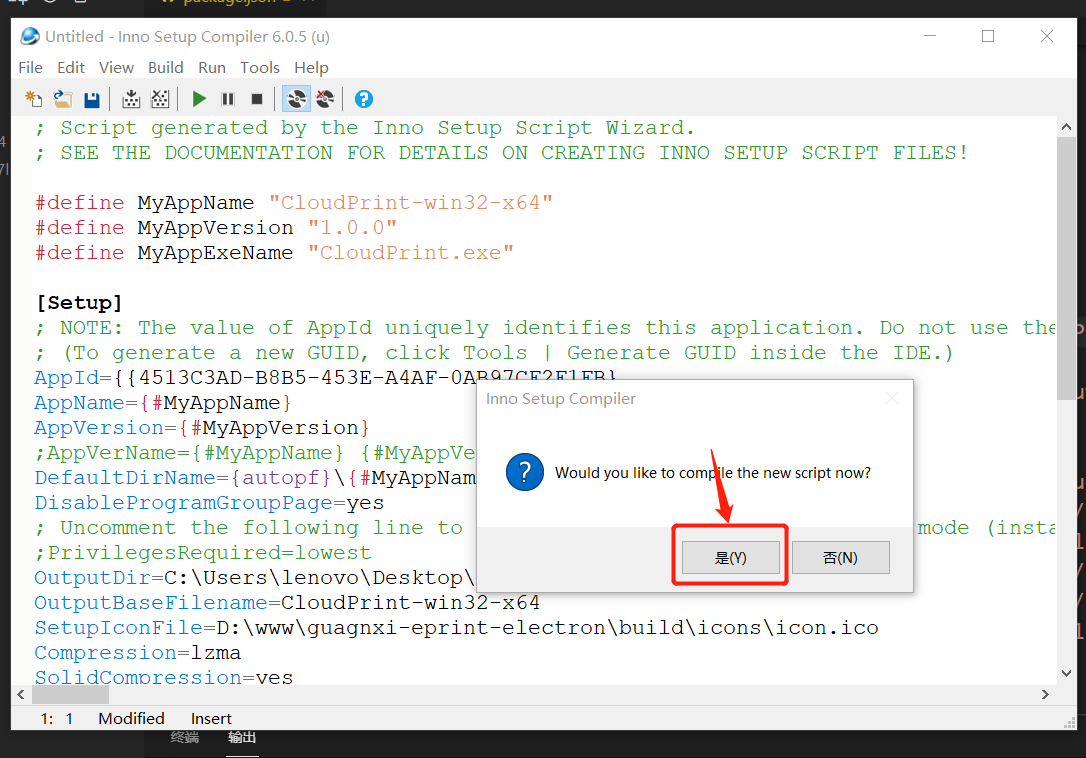Save the script with floppy disk icon
Screen dimensions: 1086x758
92,99
